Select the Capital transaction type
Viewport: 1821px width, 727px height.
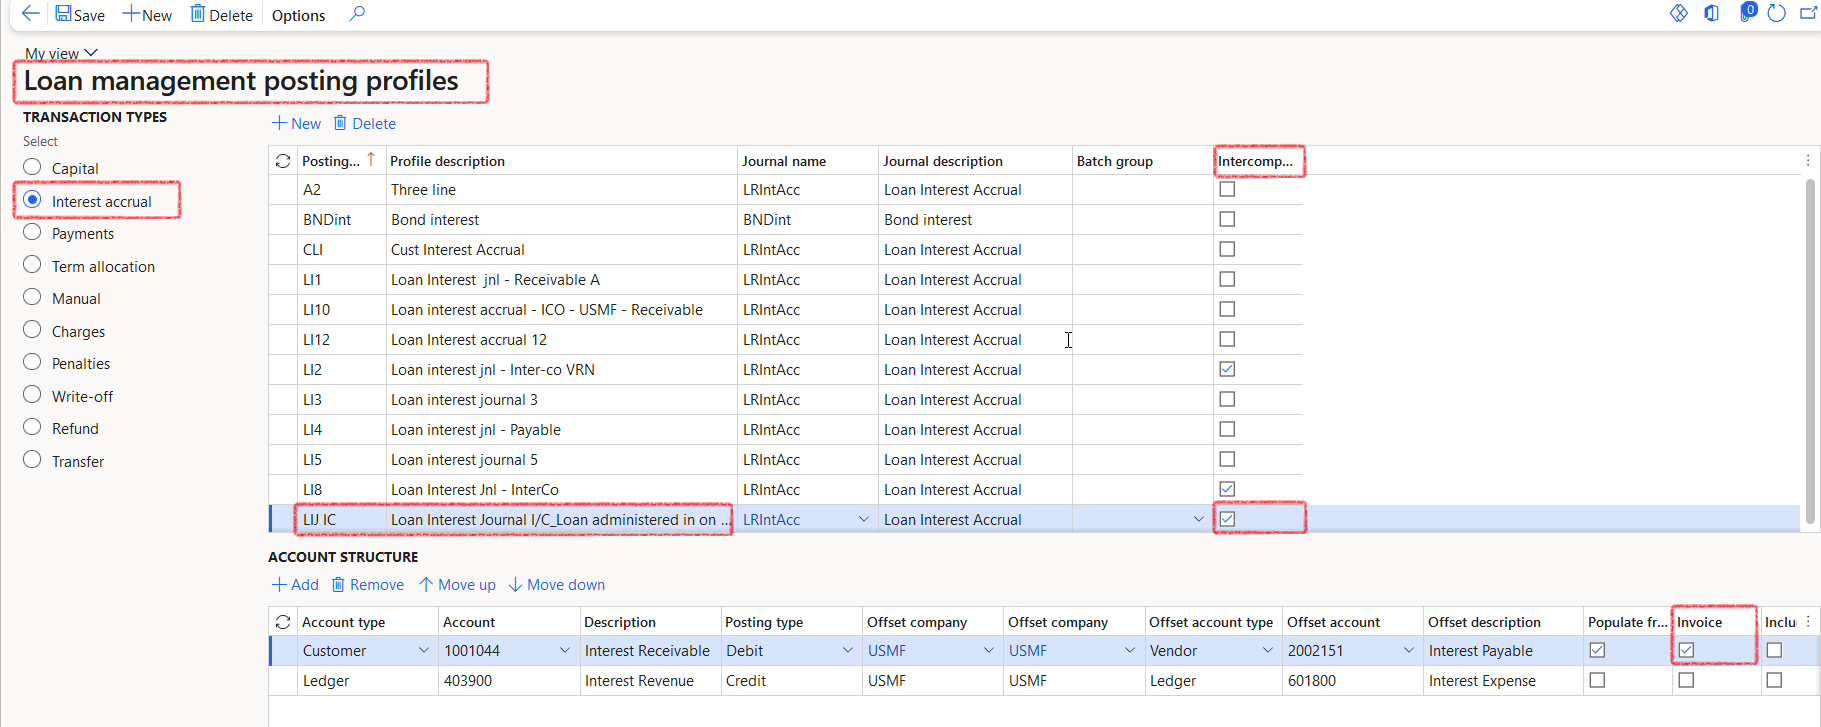(32, 167)
